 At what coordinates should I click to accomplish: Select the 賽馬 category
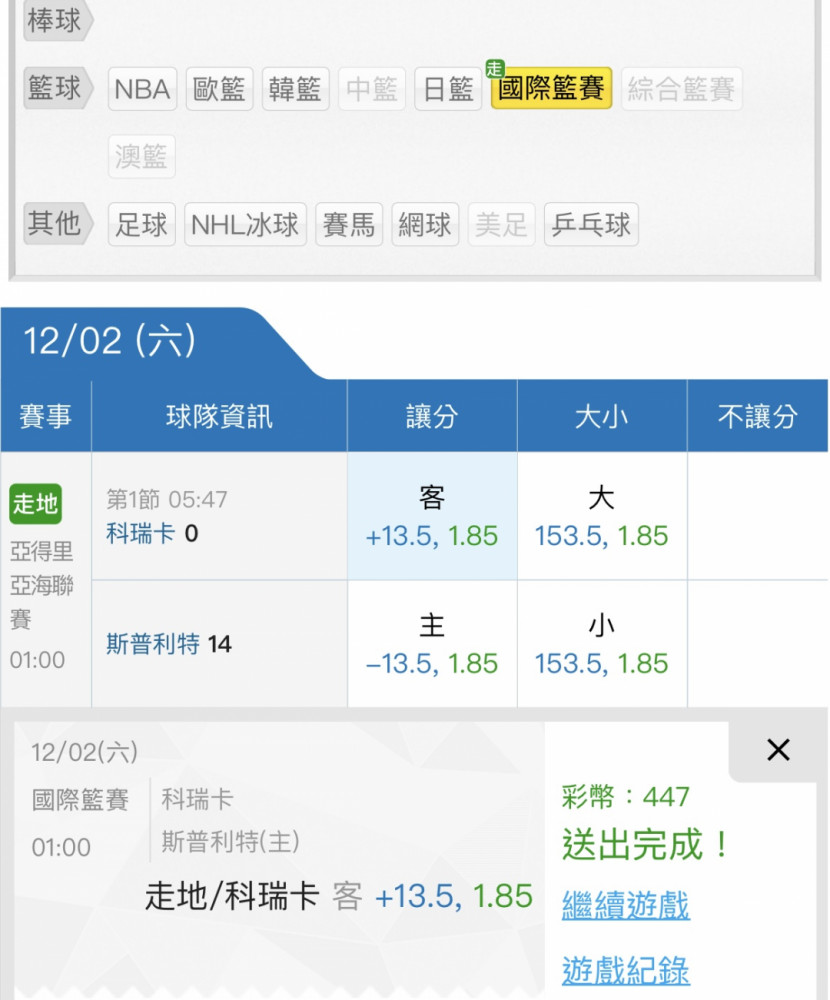click(349, 224)
